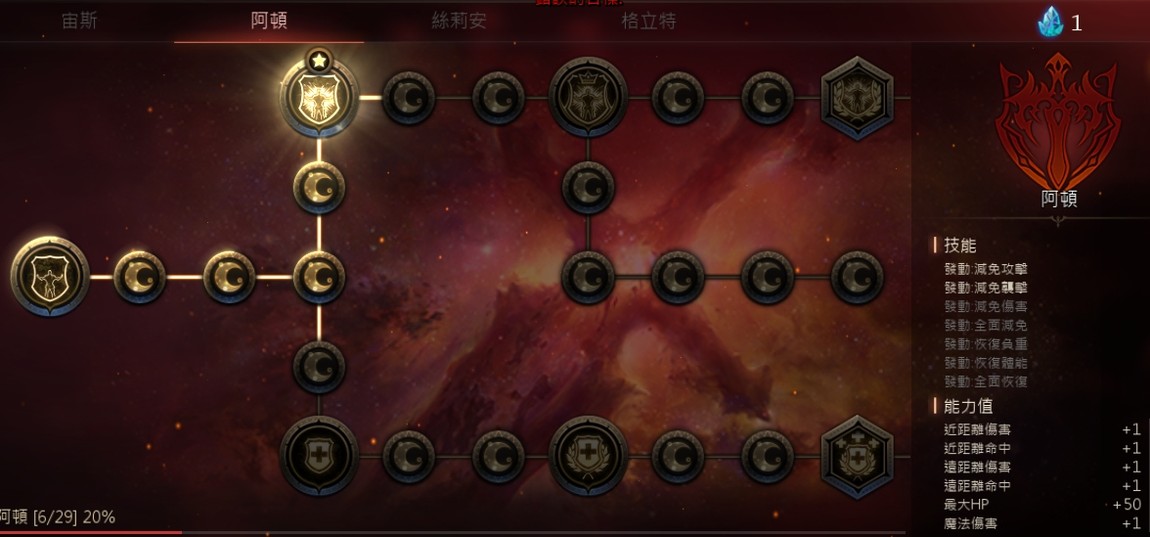Click the 發動:減免攻擊 skill entry

(x=986, y=269)
